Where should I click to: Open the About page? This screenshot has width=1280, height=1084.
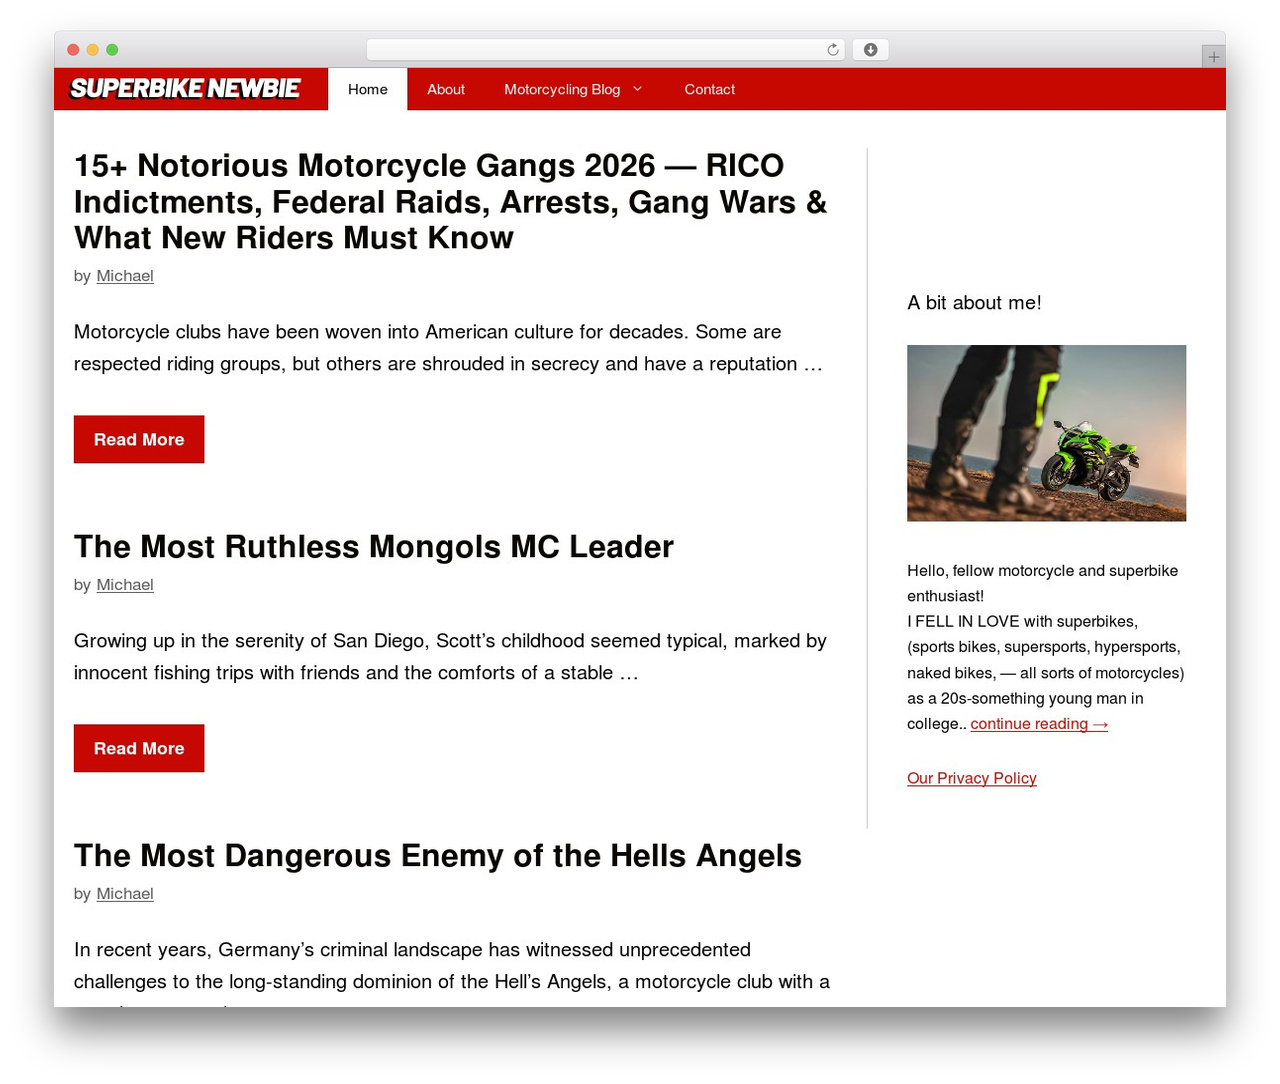[446, 89]
